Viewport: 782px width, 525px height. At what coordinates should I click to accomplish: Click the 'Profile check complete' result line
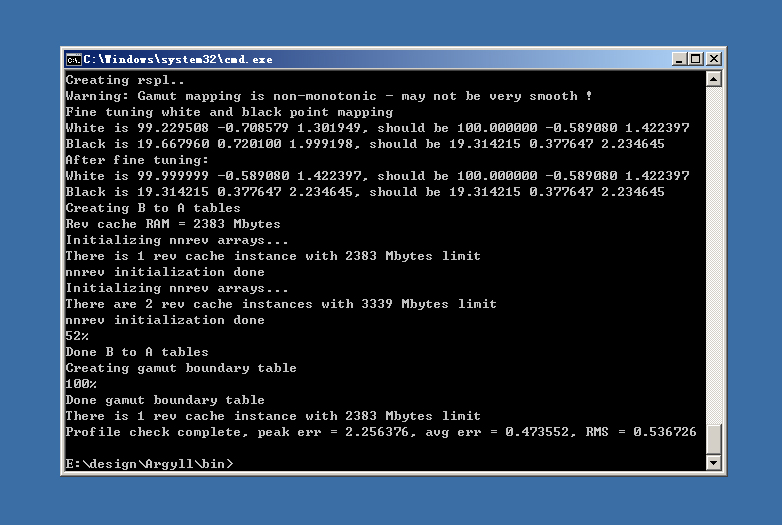pos(380,432)
